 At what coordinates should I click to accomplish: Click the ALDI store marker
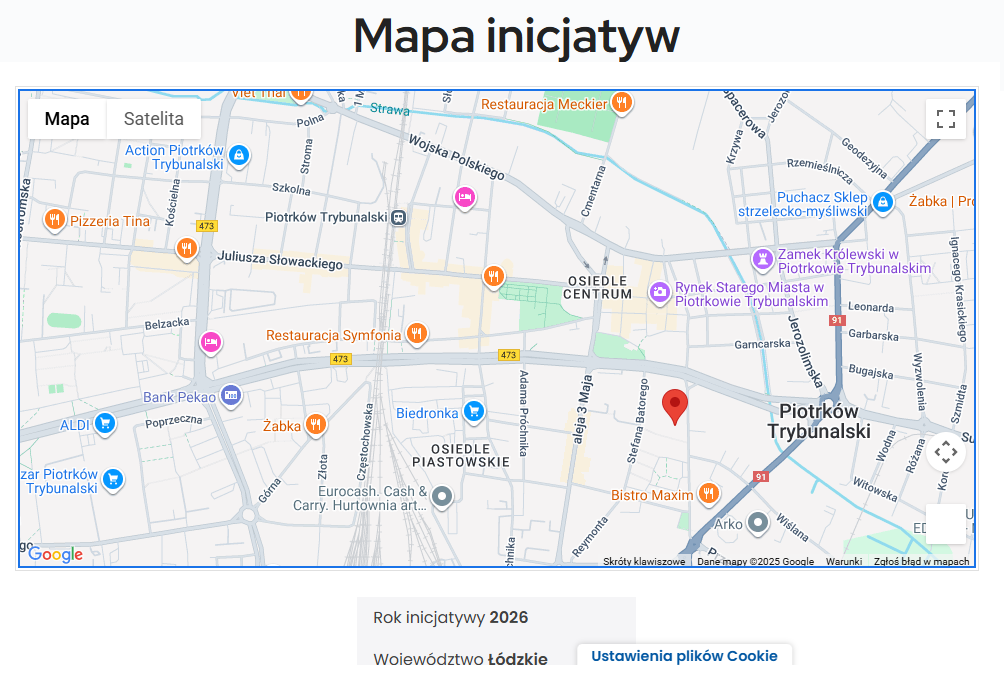pos(104,424)
